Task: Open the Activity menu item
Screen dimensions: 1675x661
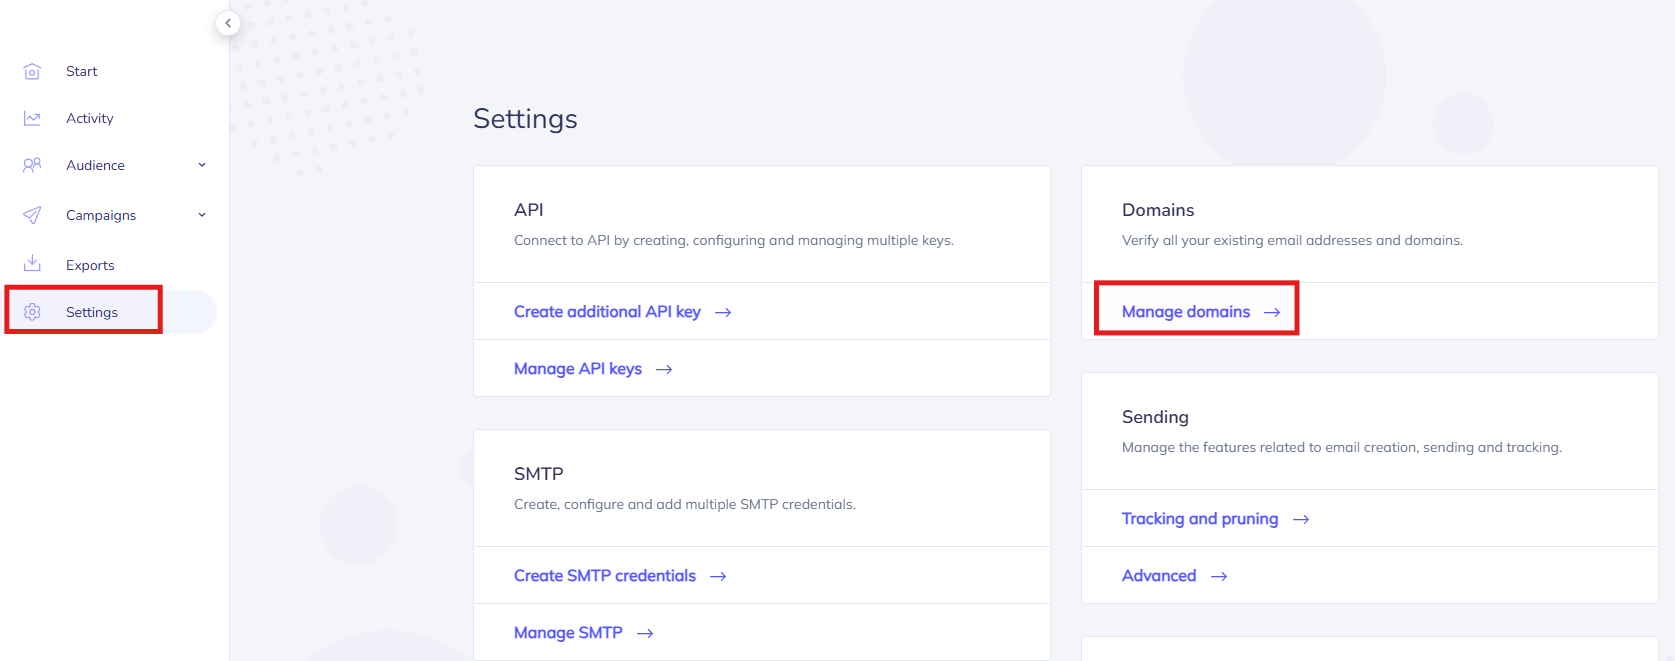Action: [x=90, y=118]
